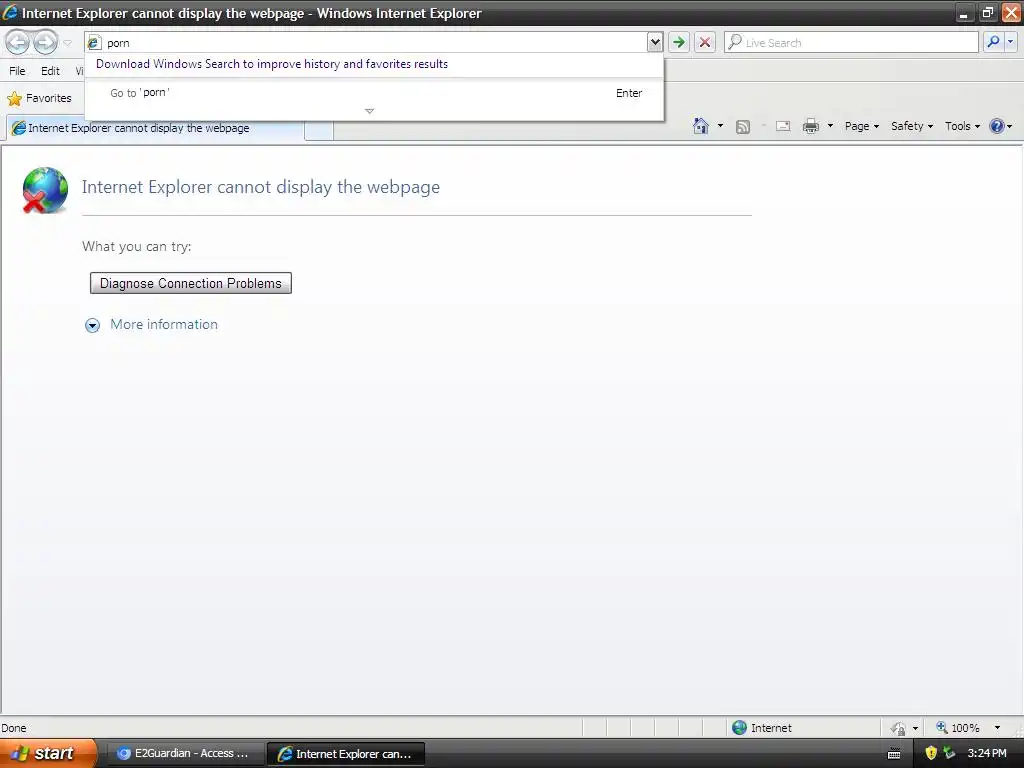The width and height of the screenshot is (1024, 768).
Task: Open search provider options dropdown
Action: pyautogui.click(x=1010, y=42)
